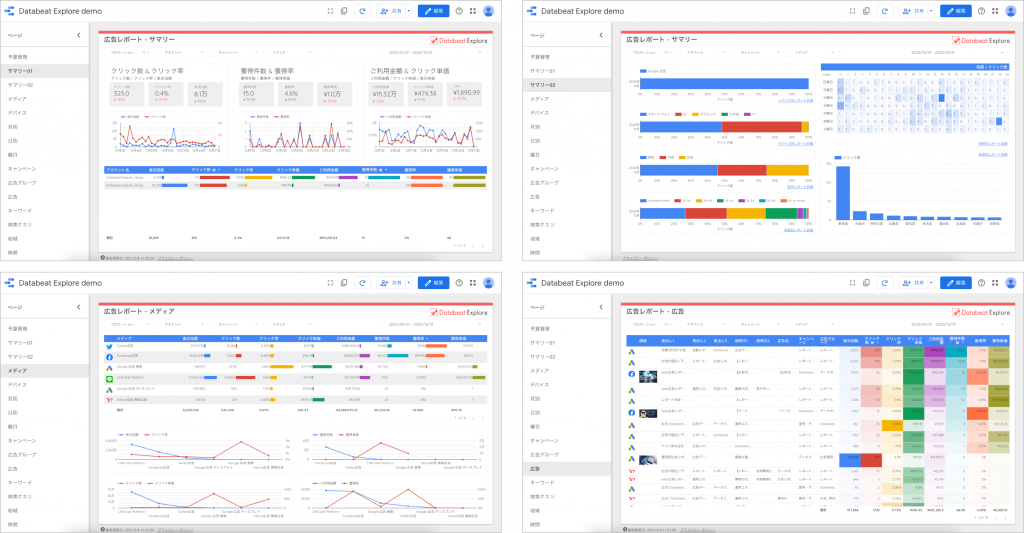1024x533 pixels.
Task: Open date range picker in サマリー01 report
Action: coord(434,52)
